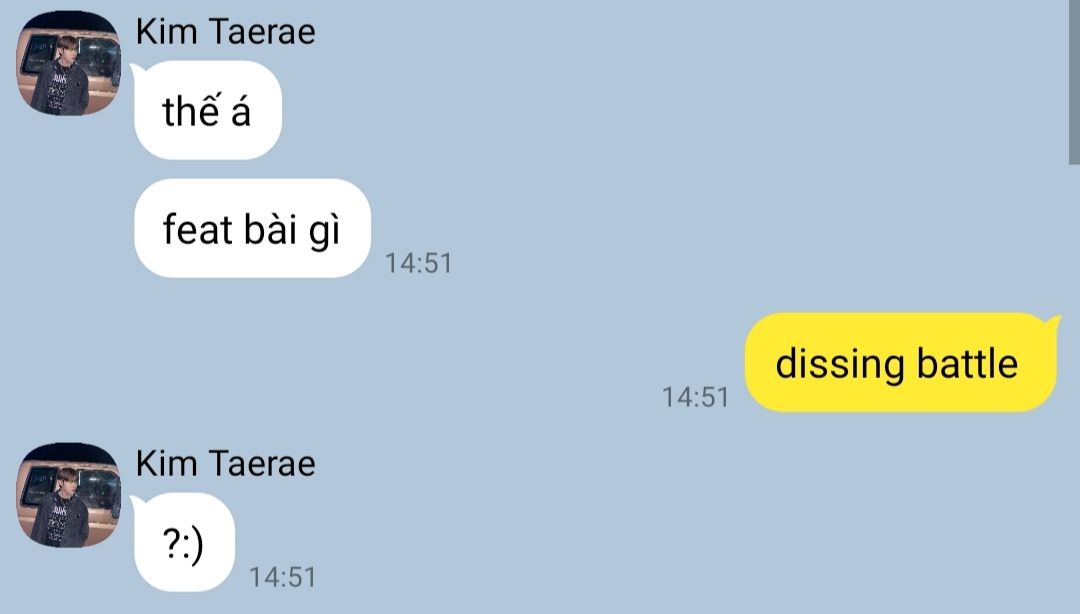Click the tail of the "?:)" bubble

pos(137,502)
